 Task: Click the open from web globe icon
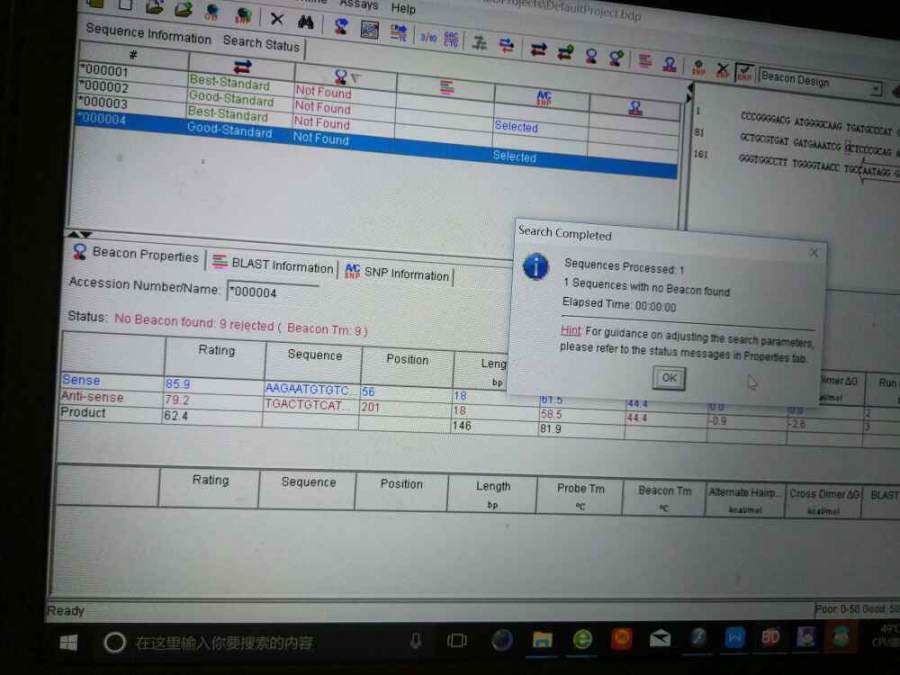pos(212,13)
